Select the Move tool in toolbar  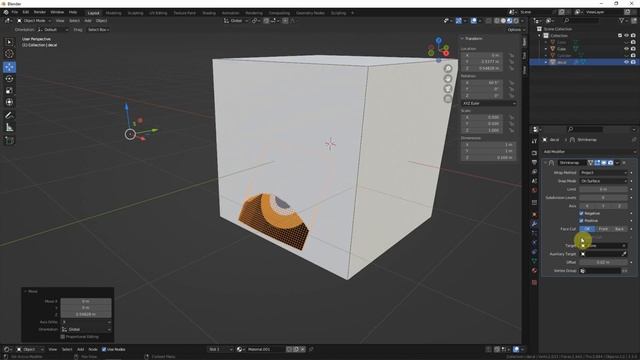(9, 67)
